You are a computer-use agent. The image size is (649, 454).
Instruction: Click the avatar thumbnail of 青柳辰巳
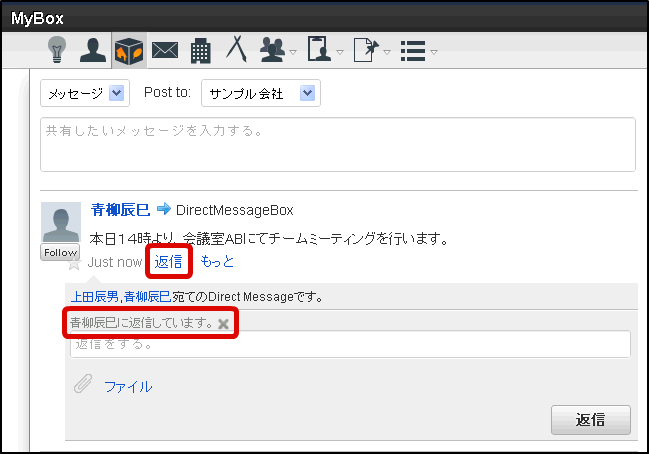[x=61, y=222]
